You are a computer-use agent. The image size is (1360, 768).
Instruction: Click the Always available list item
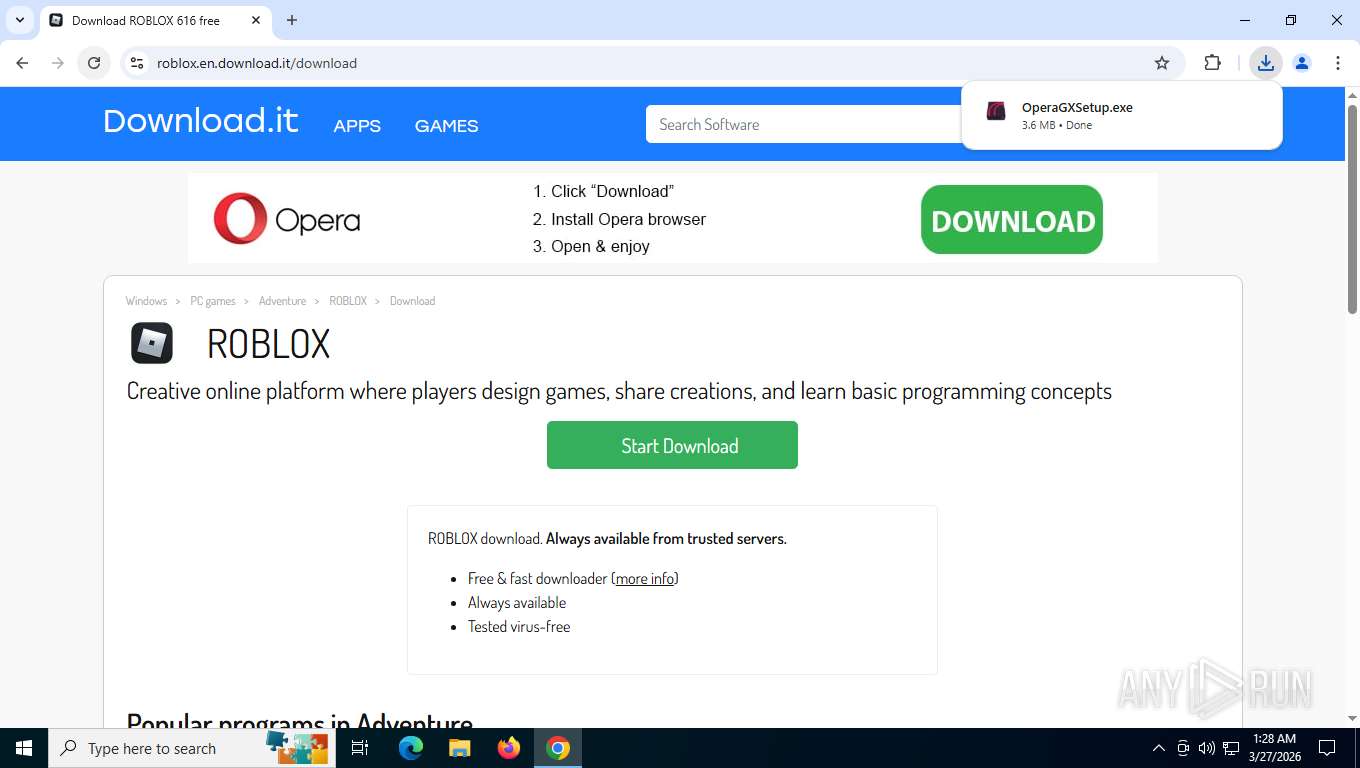coord(517,603)
